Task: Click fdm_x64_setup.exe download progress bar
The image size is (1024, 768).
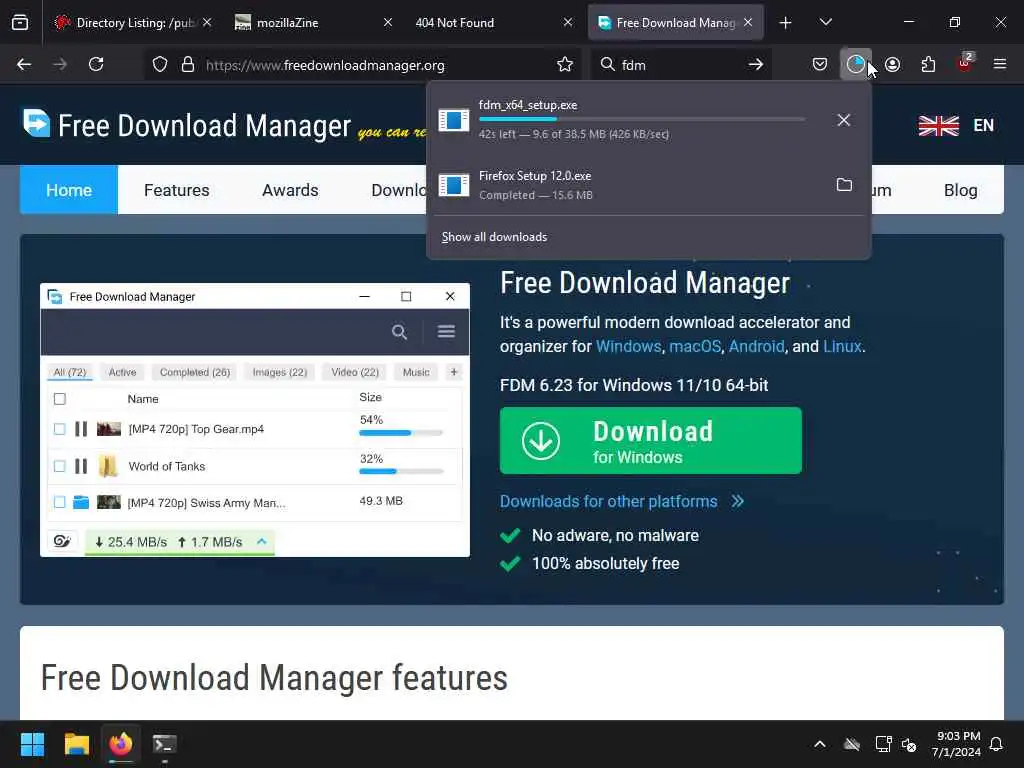Action: (x=641, y=120)
